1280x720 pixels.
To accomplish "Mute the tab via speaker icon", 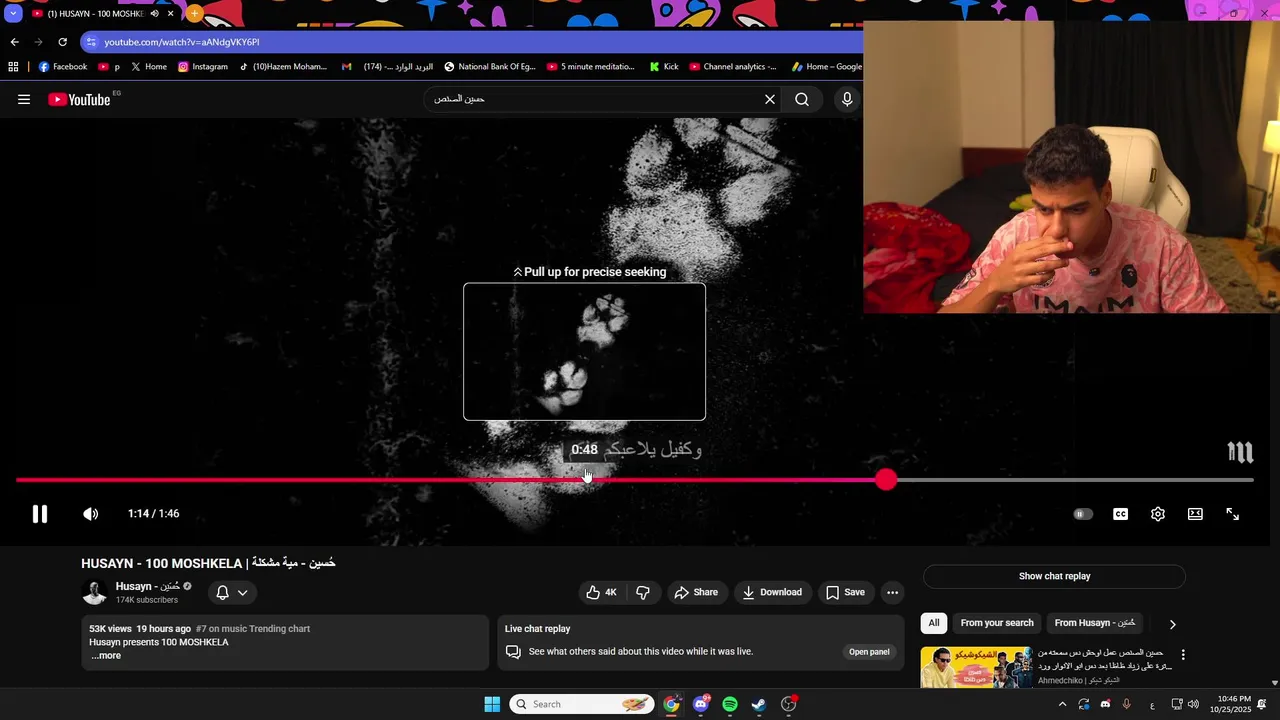I will click(154, 14).
